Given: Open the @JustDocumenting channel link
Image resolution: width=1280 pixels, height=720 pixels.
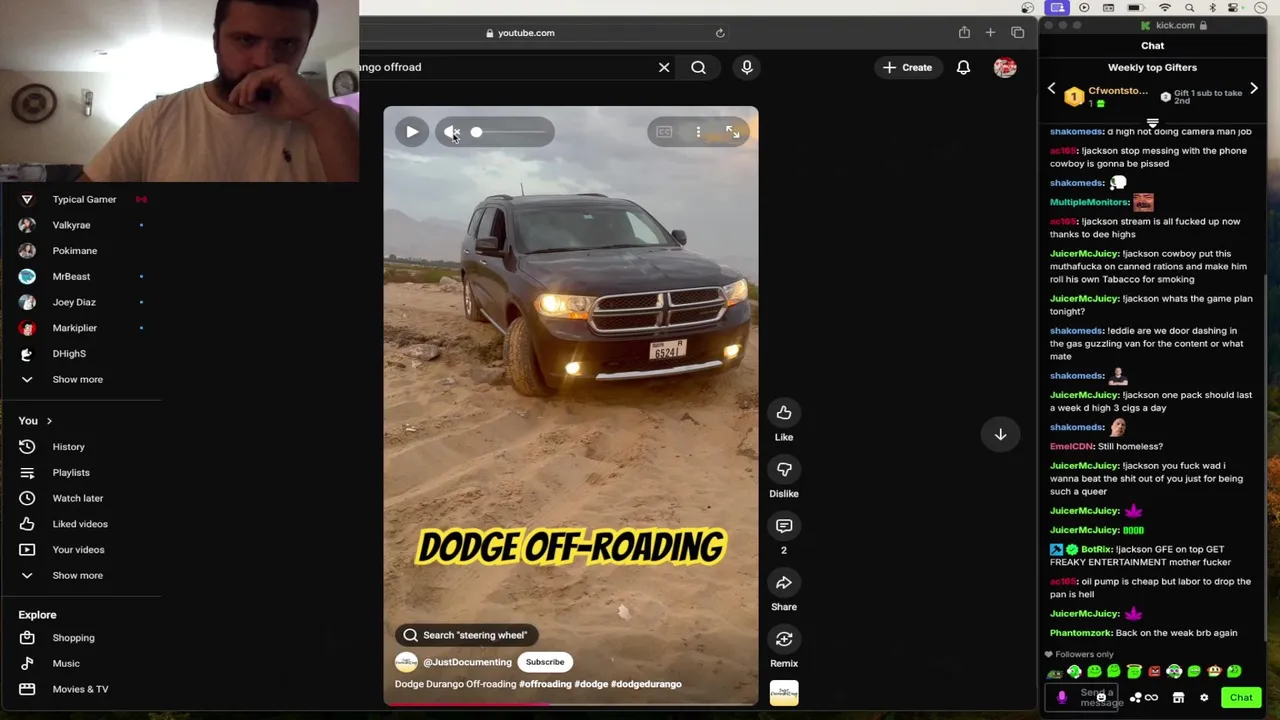Looking at the screenshot, I should 467,662.
